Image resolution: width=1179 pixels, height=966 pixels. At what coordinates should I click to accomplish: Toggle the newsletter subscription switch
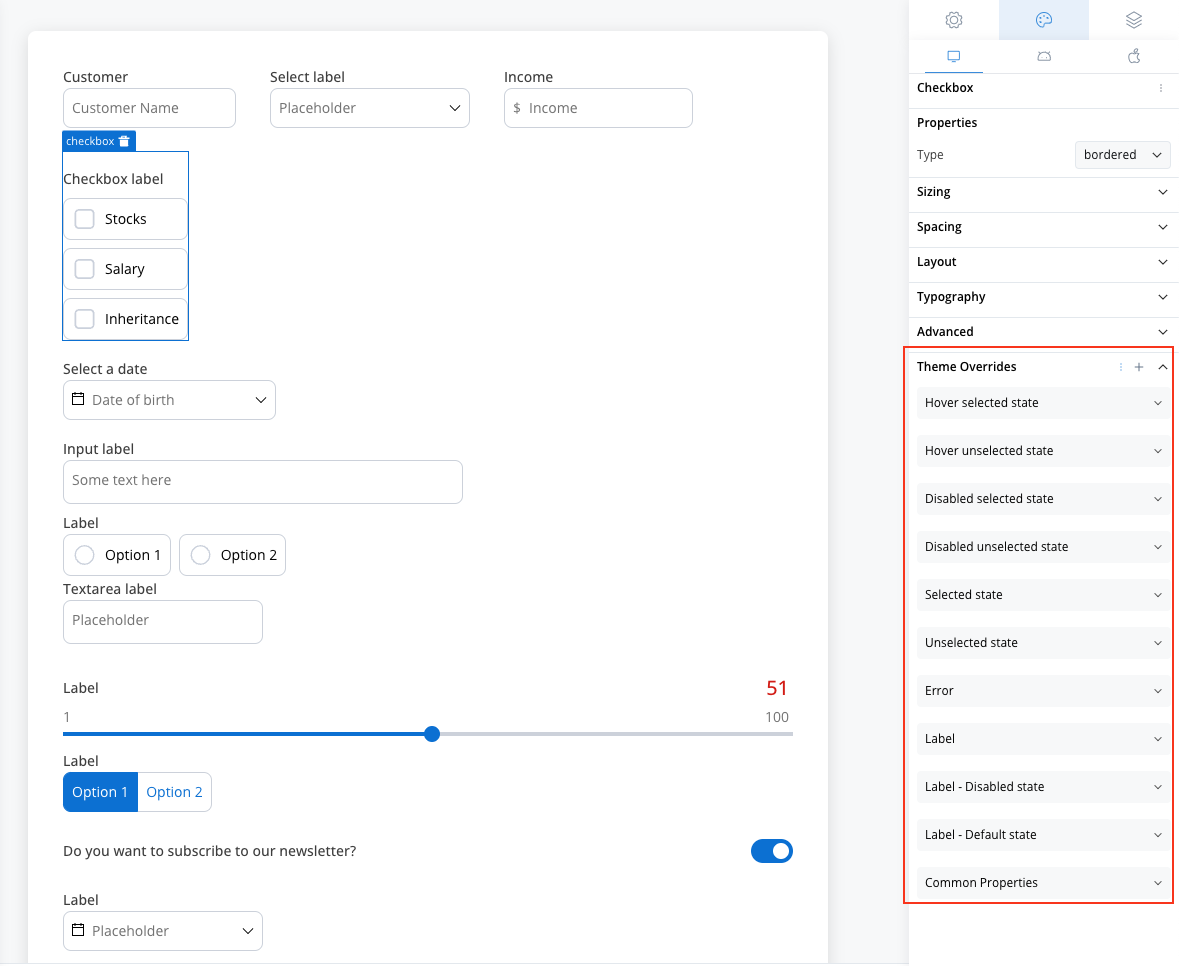[771, 851]
